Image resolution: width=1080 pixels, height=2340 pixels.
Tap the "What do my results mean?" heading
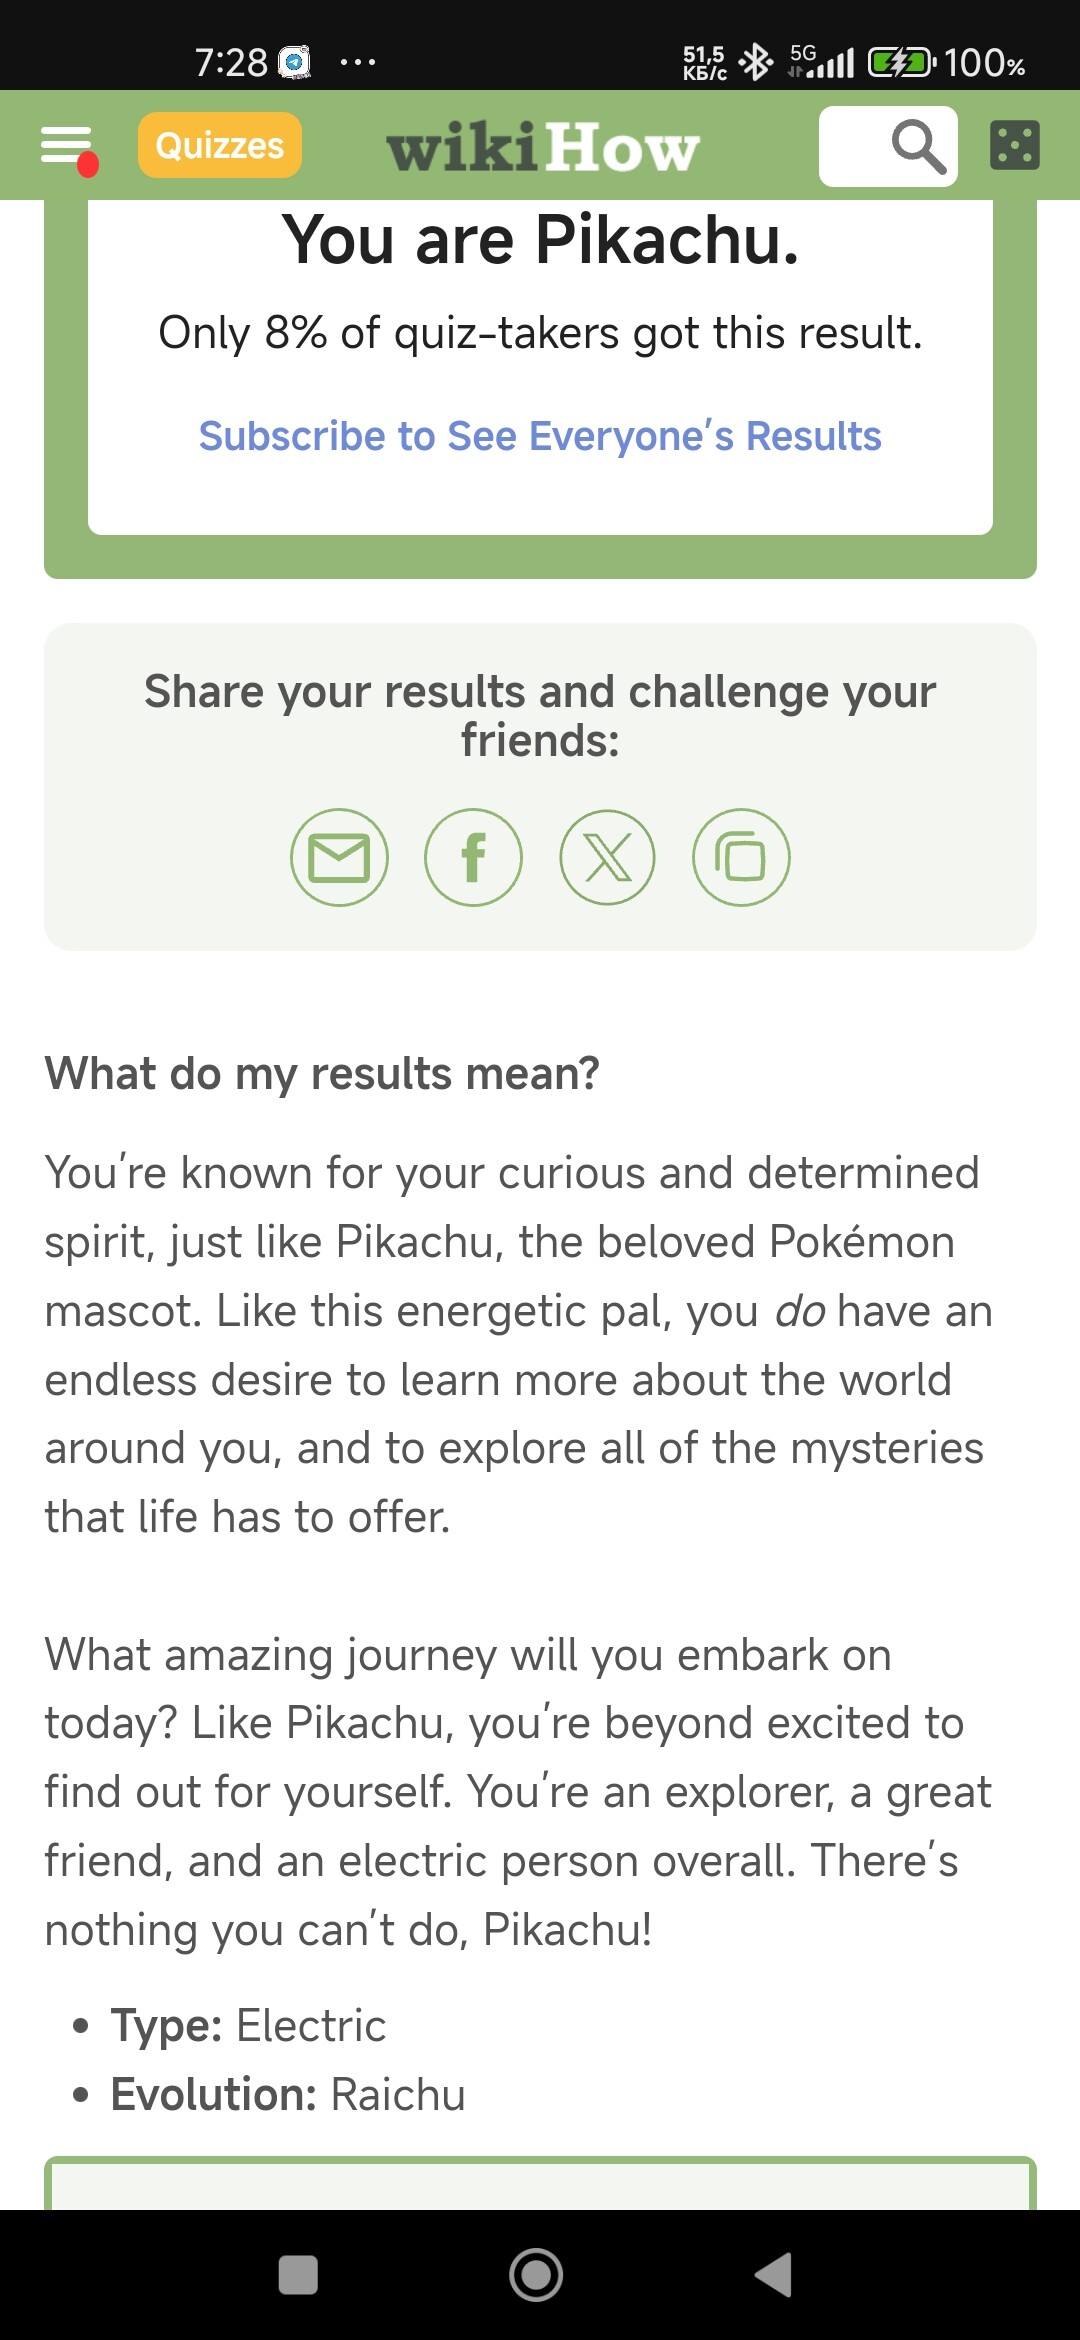[x=322, y=1074]
